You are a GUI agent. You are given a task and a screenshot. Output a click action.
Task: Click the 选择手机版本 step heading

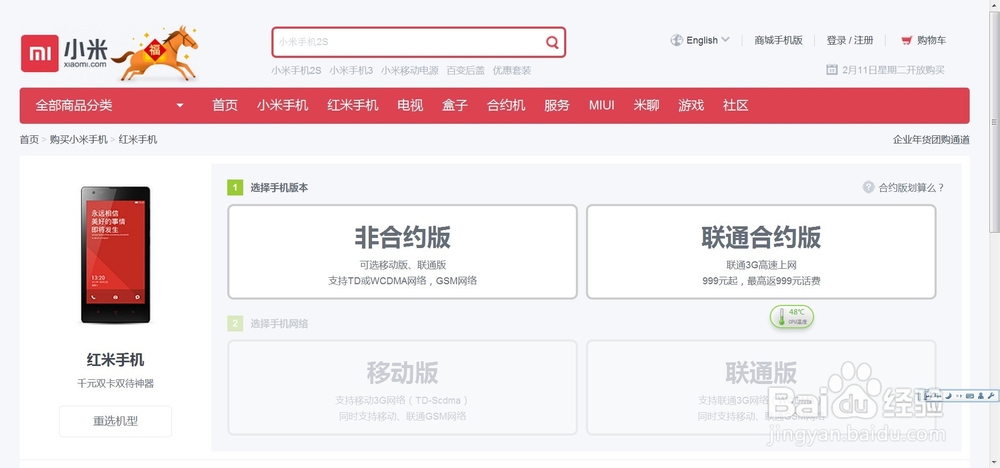[279, 187]
